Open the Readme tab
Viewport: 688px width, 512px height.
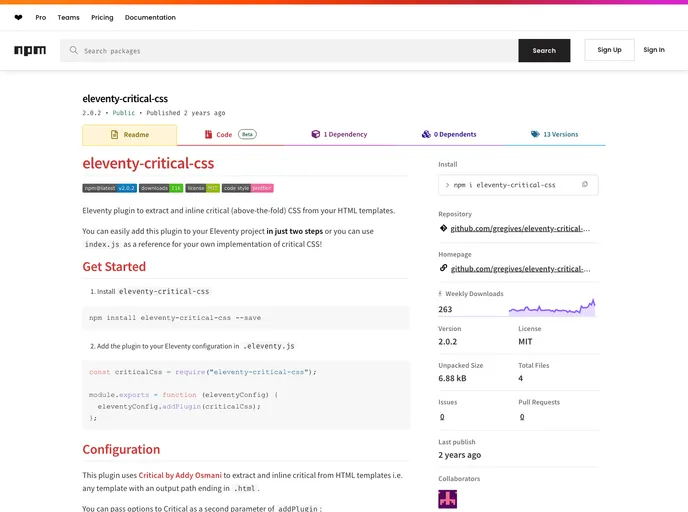pyautogui.click(x=129, y=135)
